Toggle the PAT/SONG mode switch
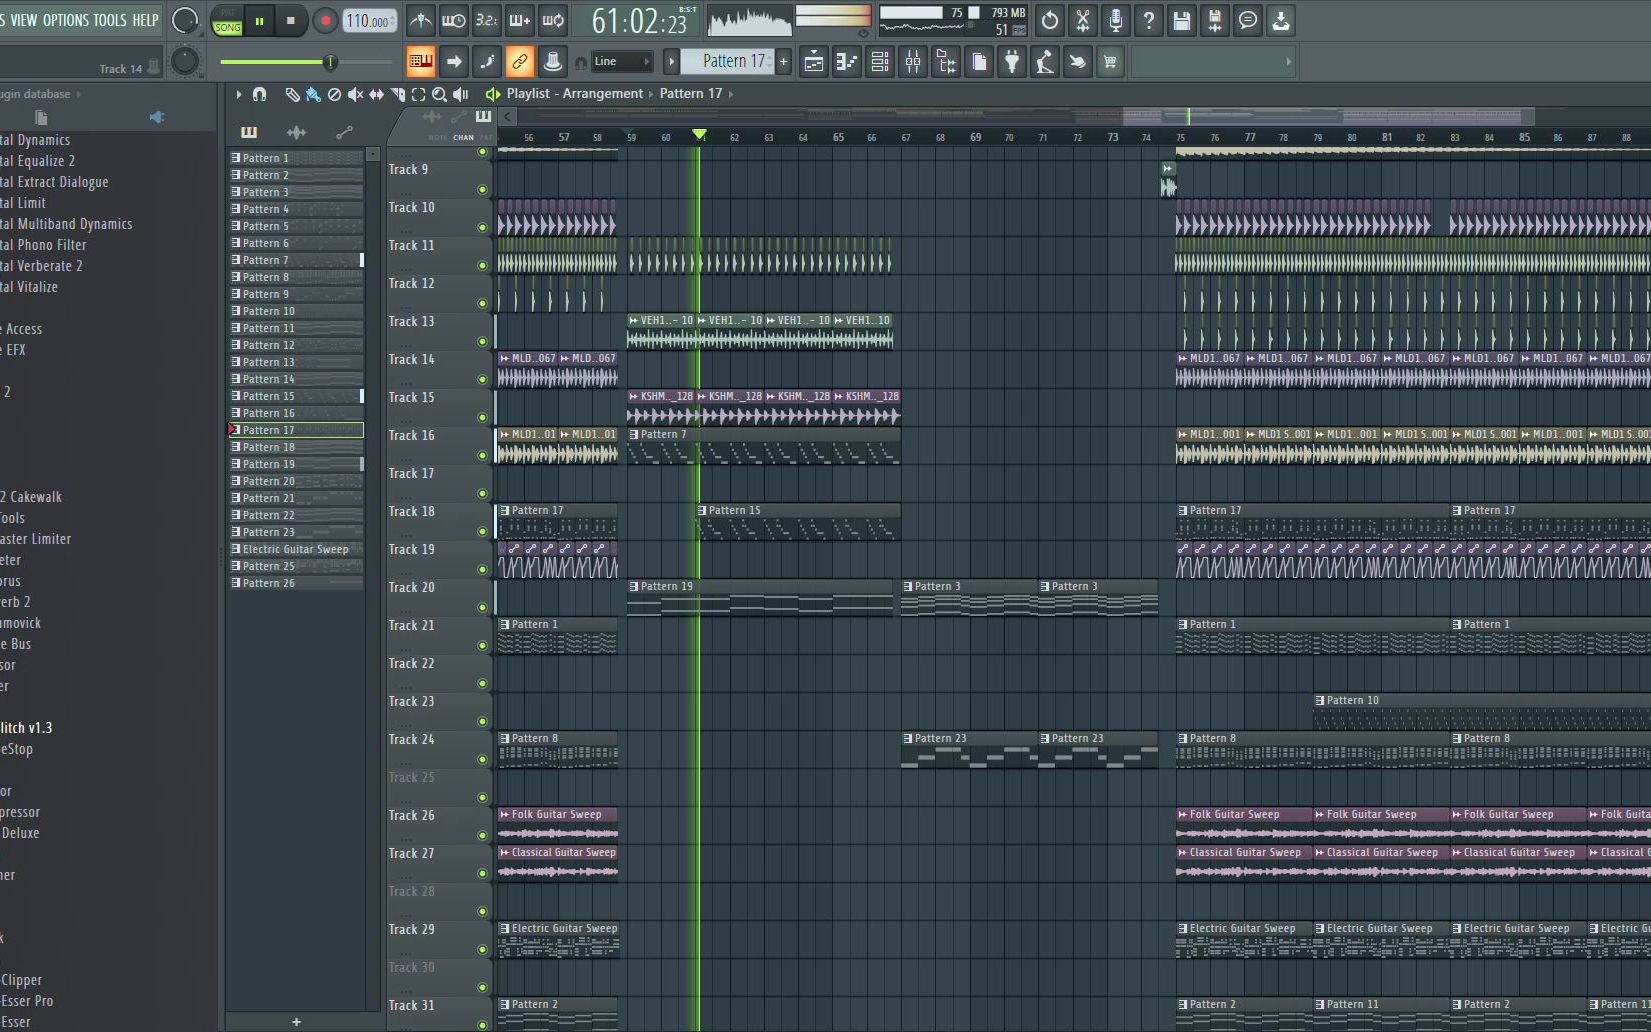Viewport: 1651px width, 1032px height. coord(227,21)
